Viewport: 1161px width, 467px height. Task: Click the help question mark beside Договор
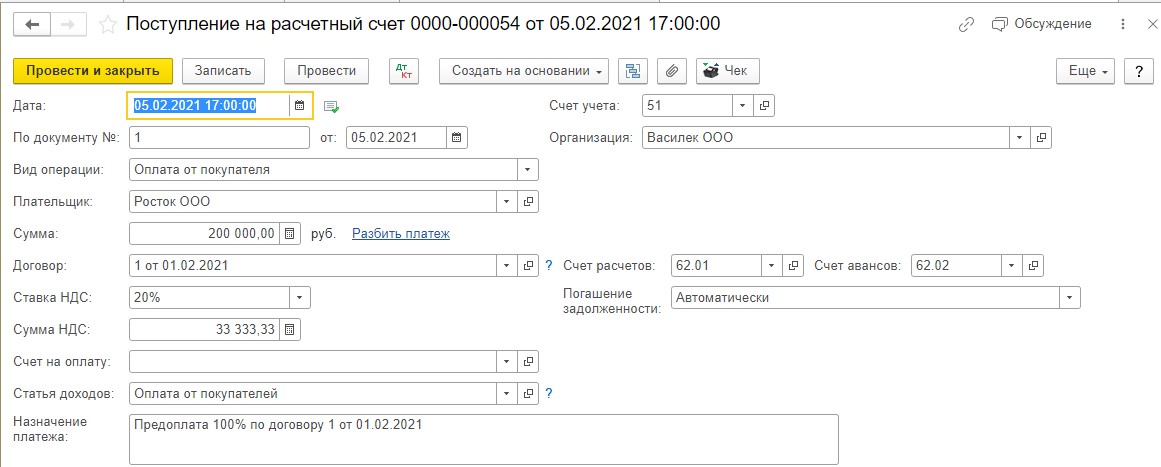(549, 265)
